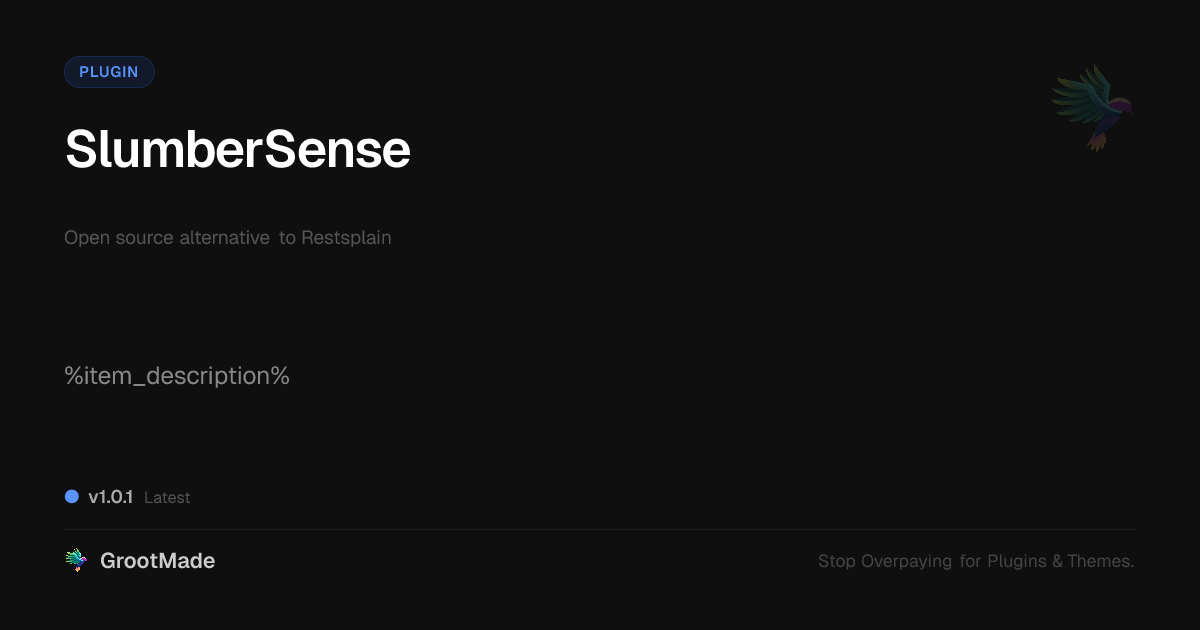
Task: Open the GrootMade brand name link
Action: point(157,561)
